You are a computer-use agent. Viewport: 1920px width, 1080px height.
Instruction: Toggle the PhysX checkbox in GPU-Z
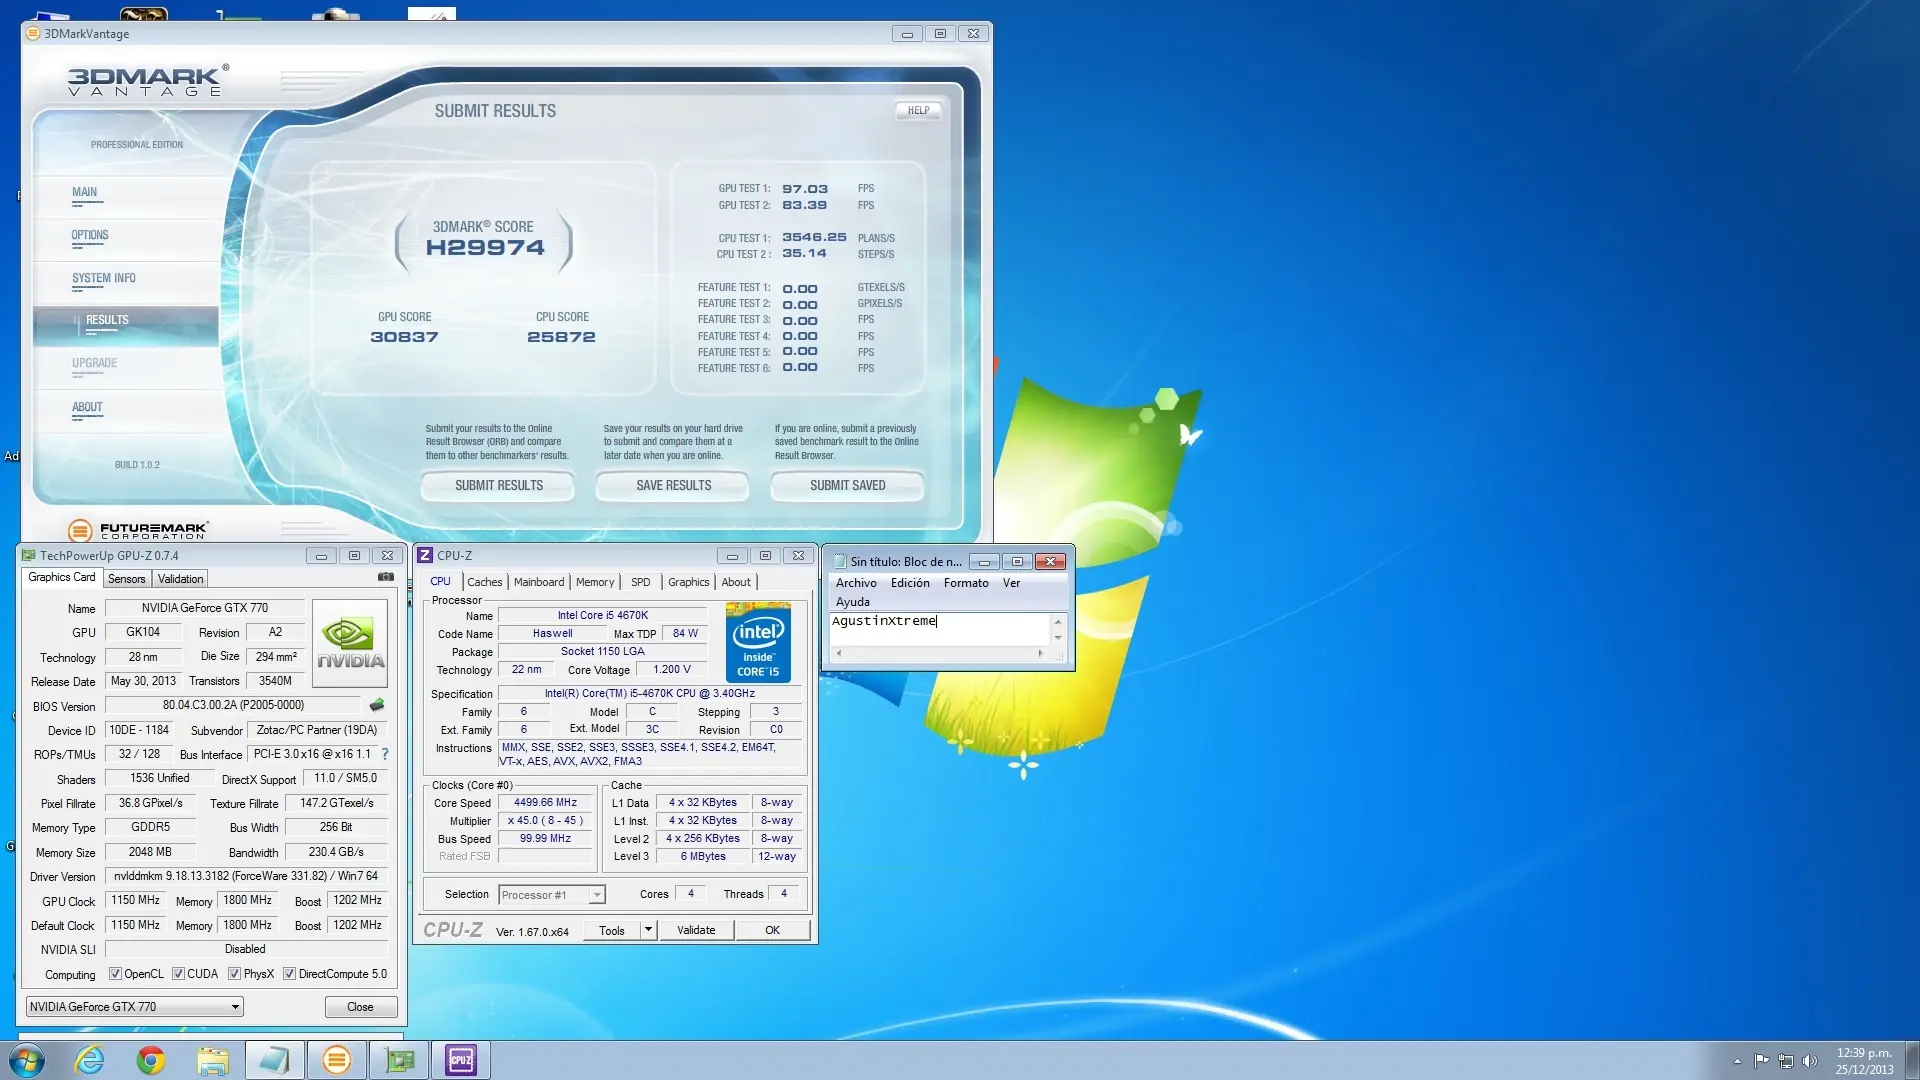click(234, 974)
